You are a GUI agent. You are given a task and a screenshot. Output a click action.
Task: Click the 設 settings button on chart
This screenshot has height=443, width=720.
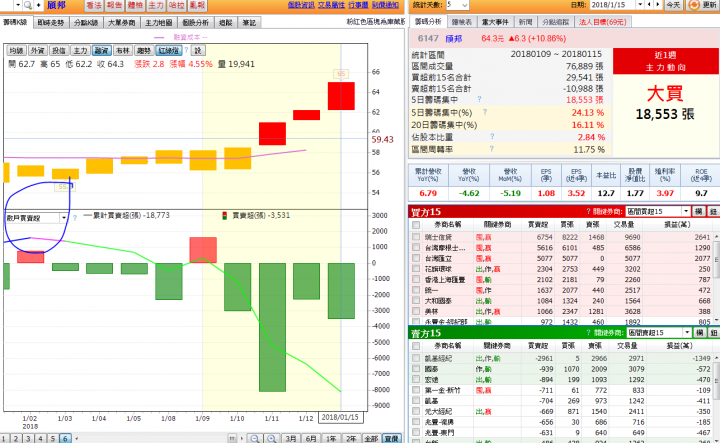click(198, 50)
